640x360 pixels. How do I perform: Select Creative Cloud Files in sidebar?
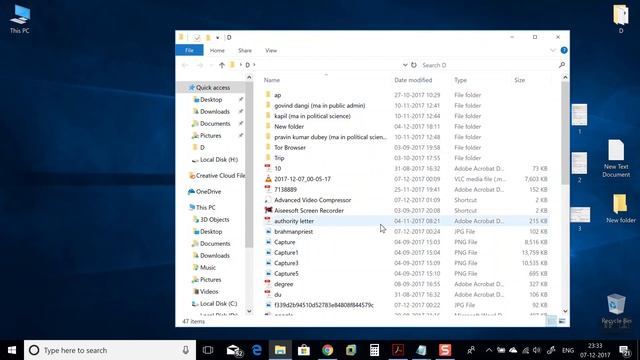click(x=220, y=176)
